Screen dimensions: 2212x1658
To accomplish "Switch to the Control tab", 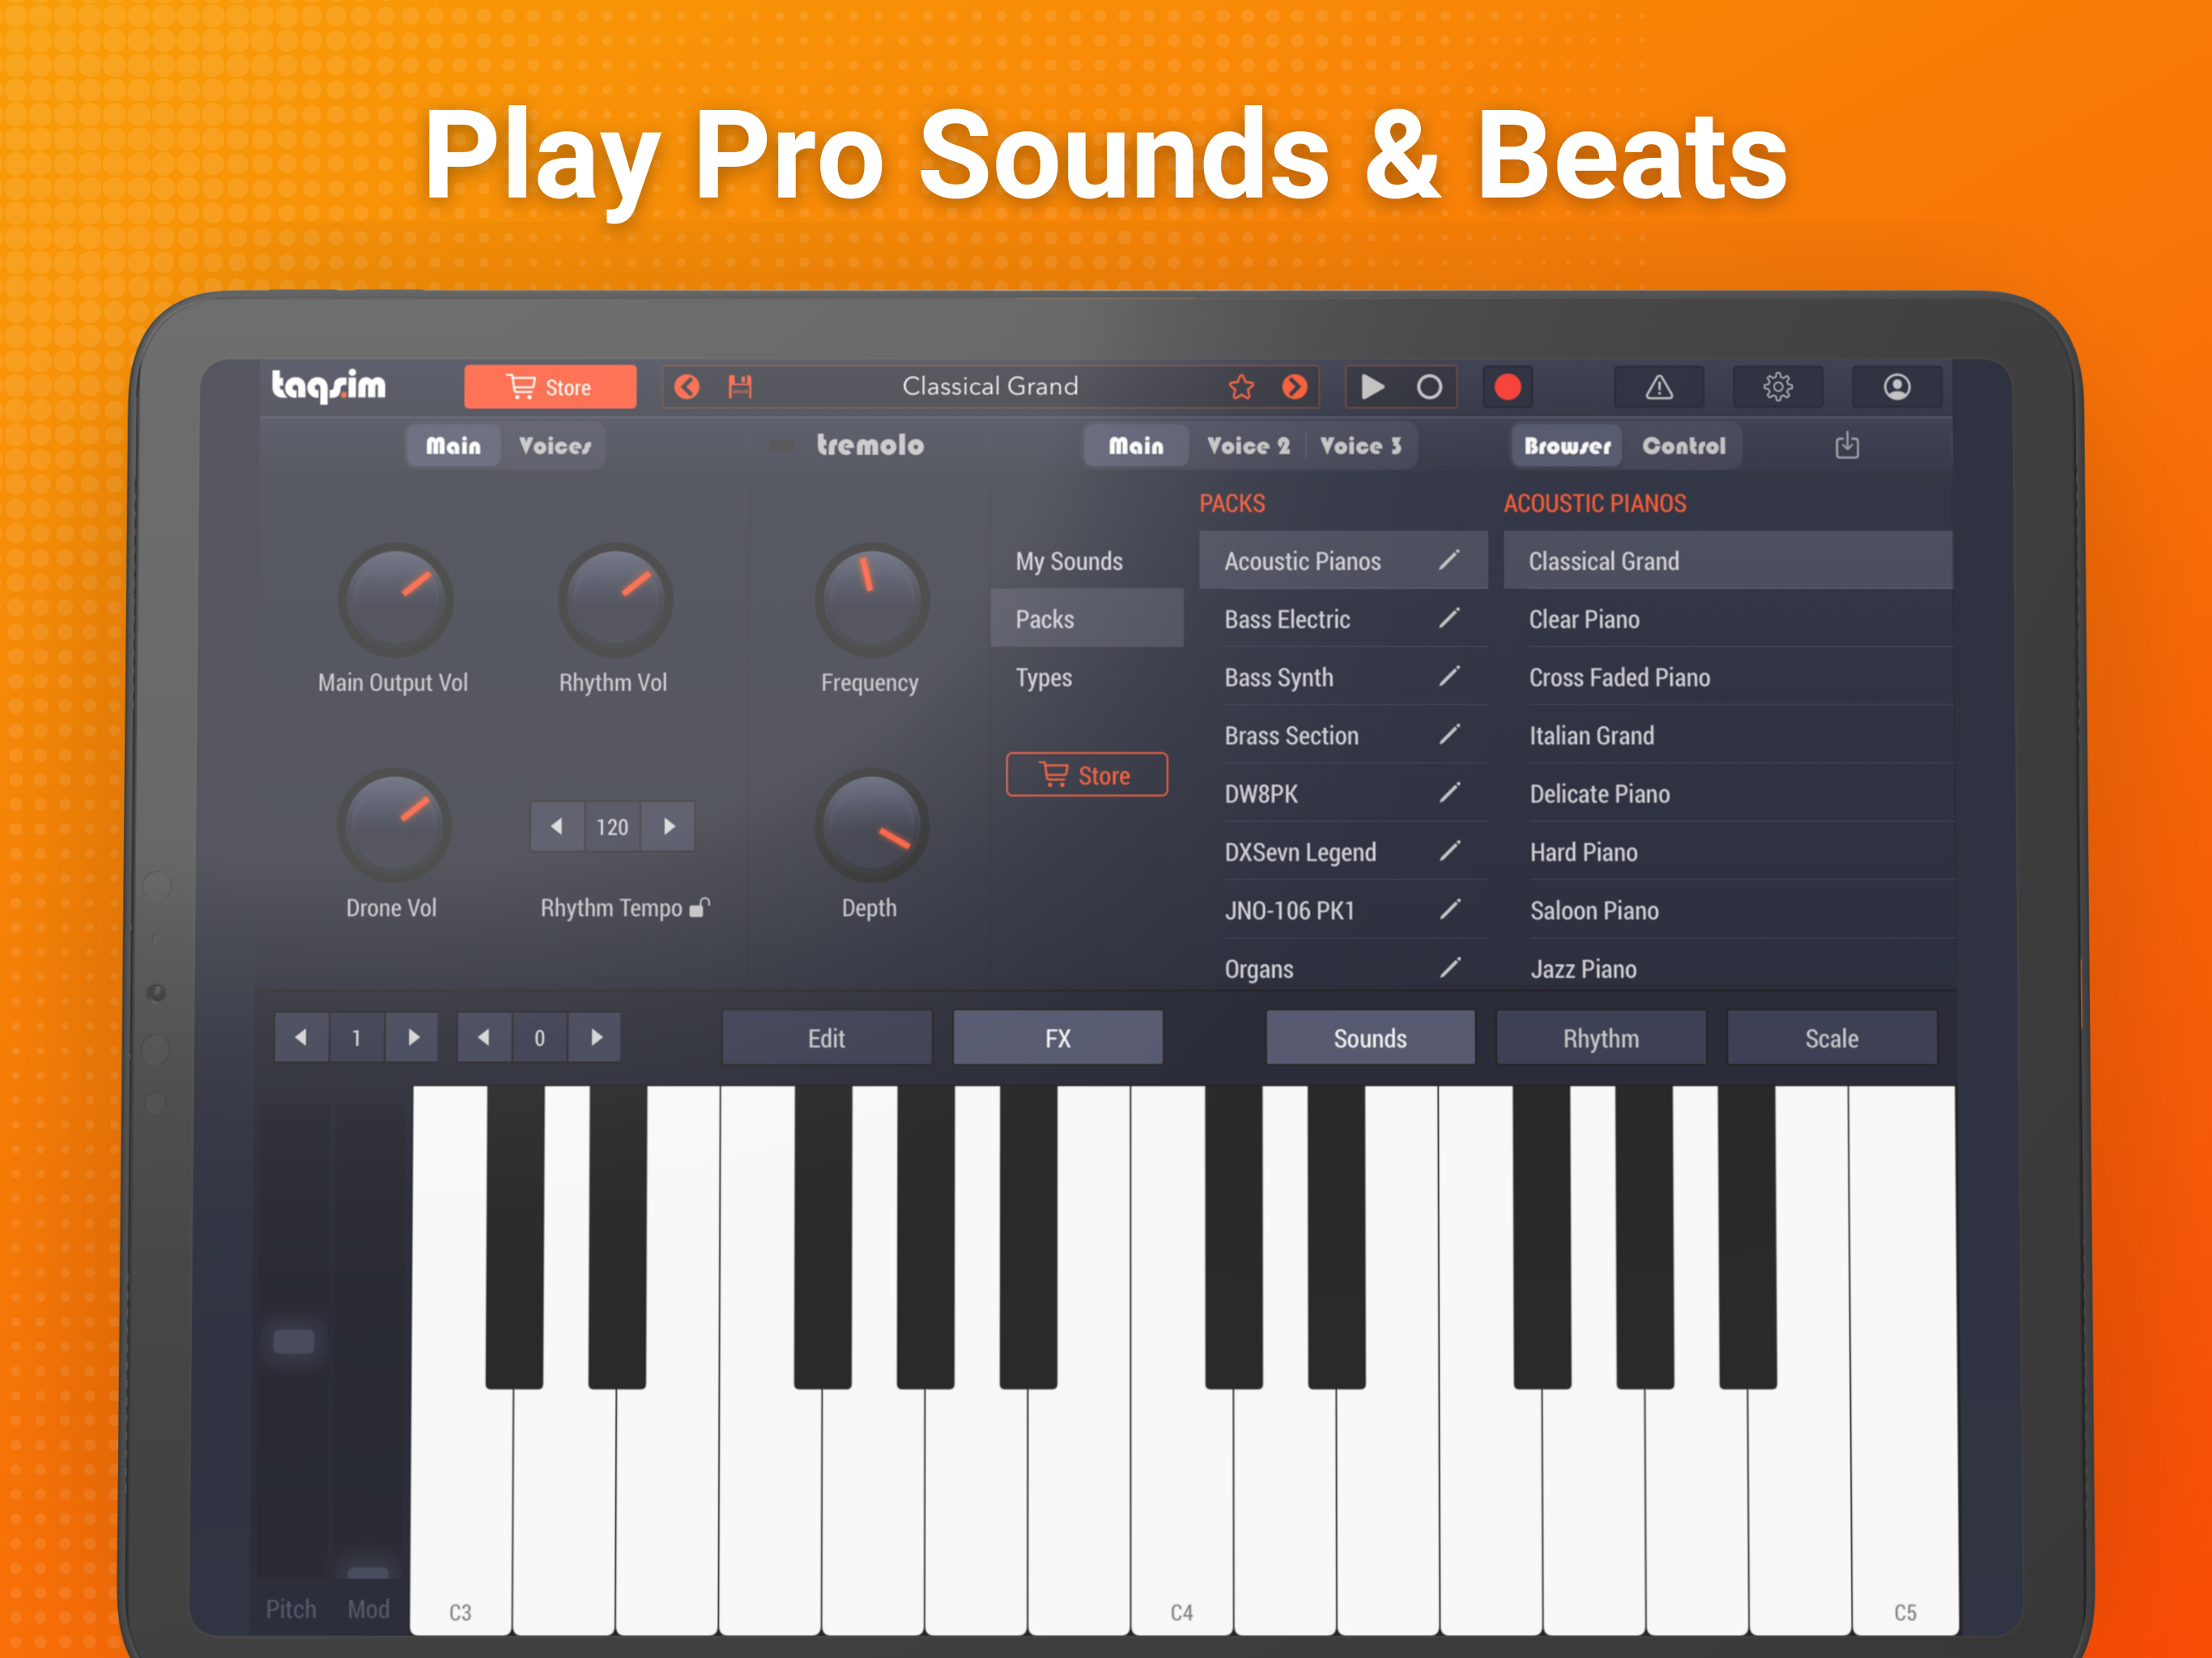I will coord(1683,446).
